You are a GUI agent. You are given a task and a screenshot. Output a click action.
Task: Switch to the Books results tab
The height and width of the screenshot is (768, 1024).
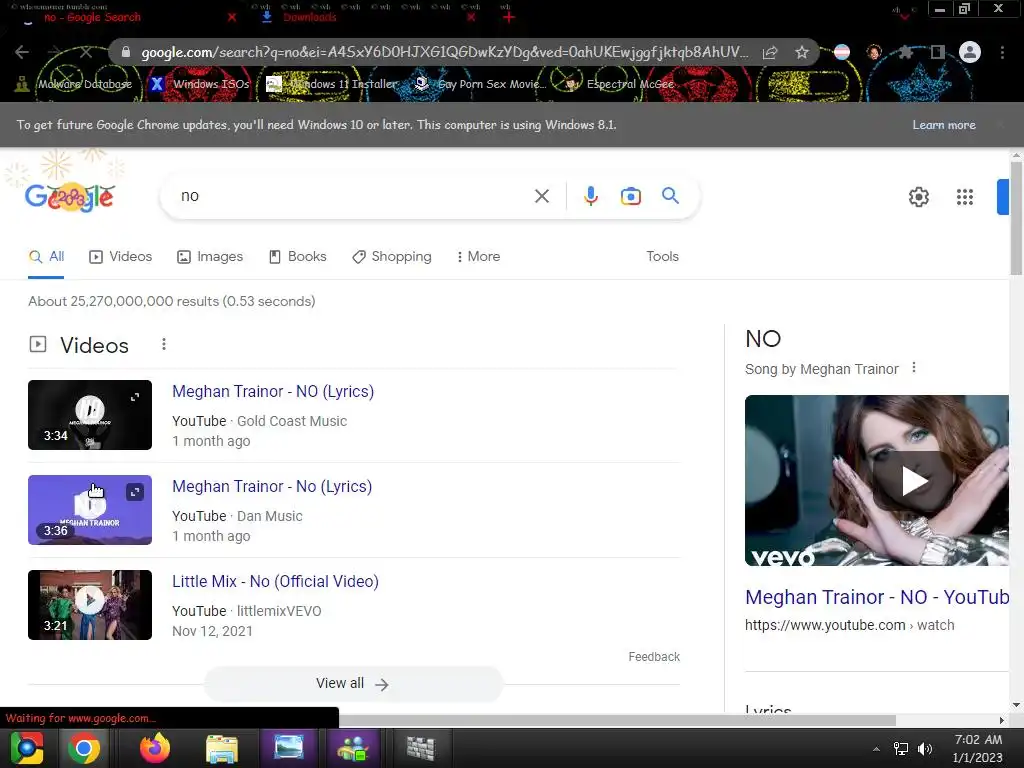(297, 257)
